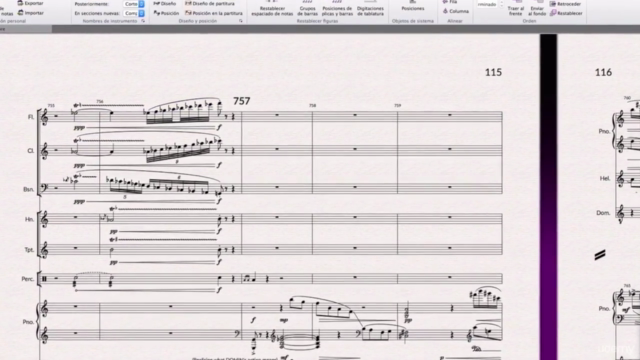Viewport: 640px width, 360px height.
Task: Align objects in a row with Fila
Action: point(450,2)
